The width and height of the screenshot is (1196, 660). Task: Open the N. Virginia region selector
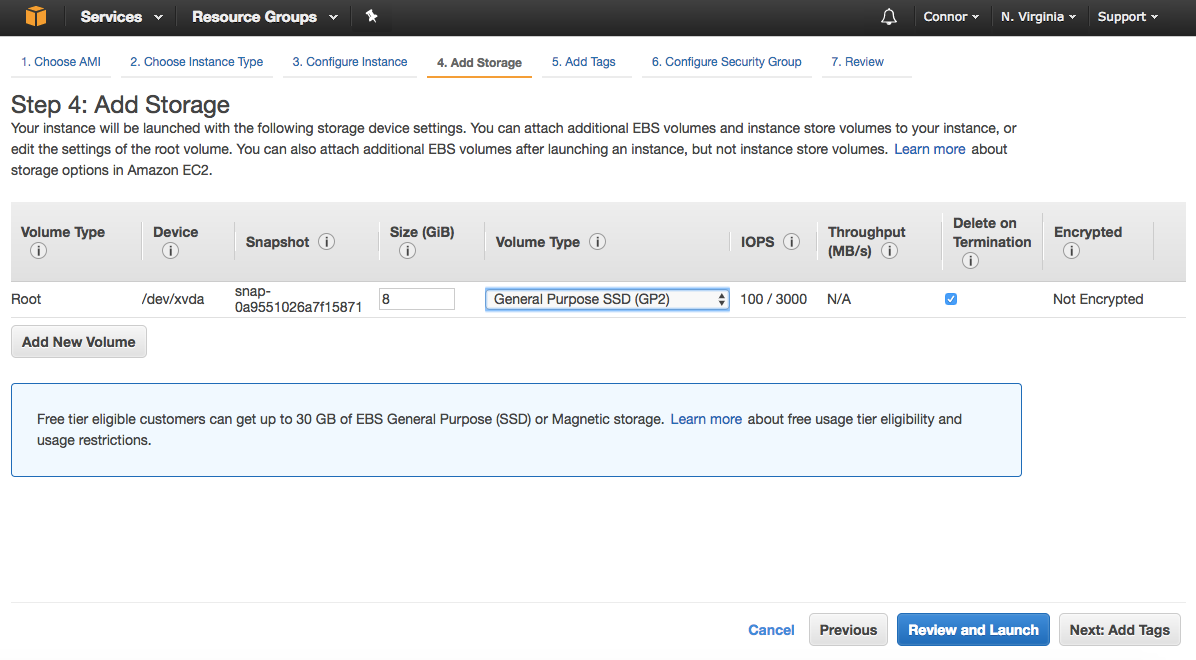[1038, 17]
